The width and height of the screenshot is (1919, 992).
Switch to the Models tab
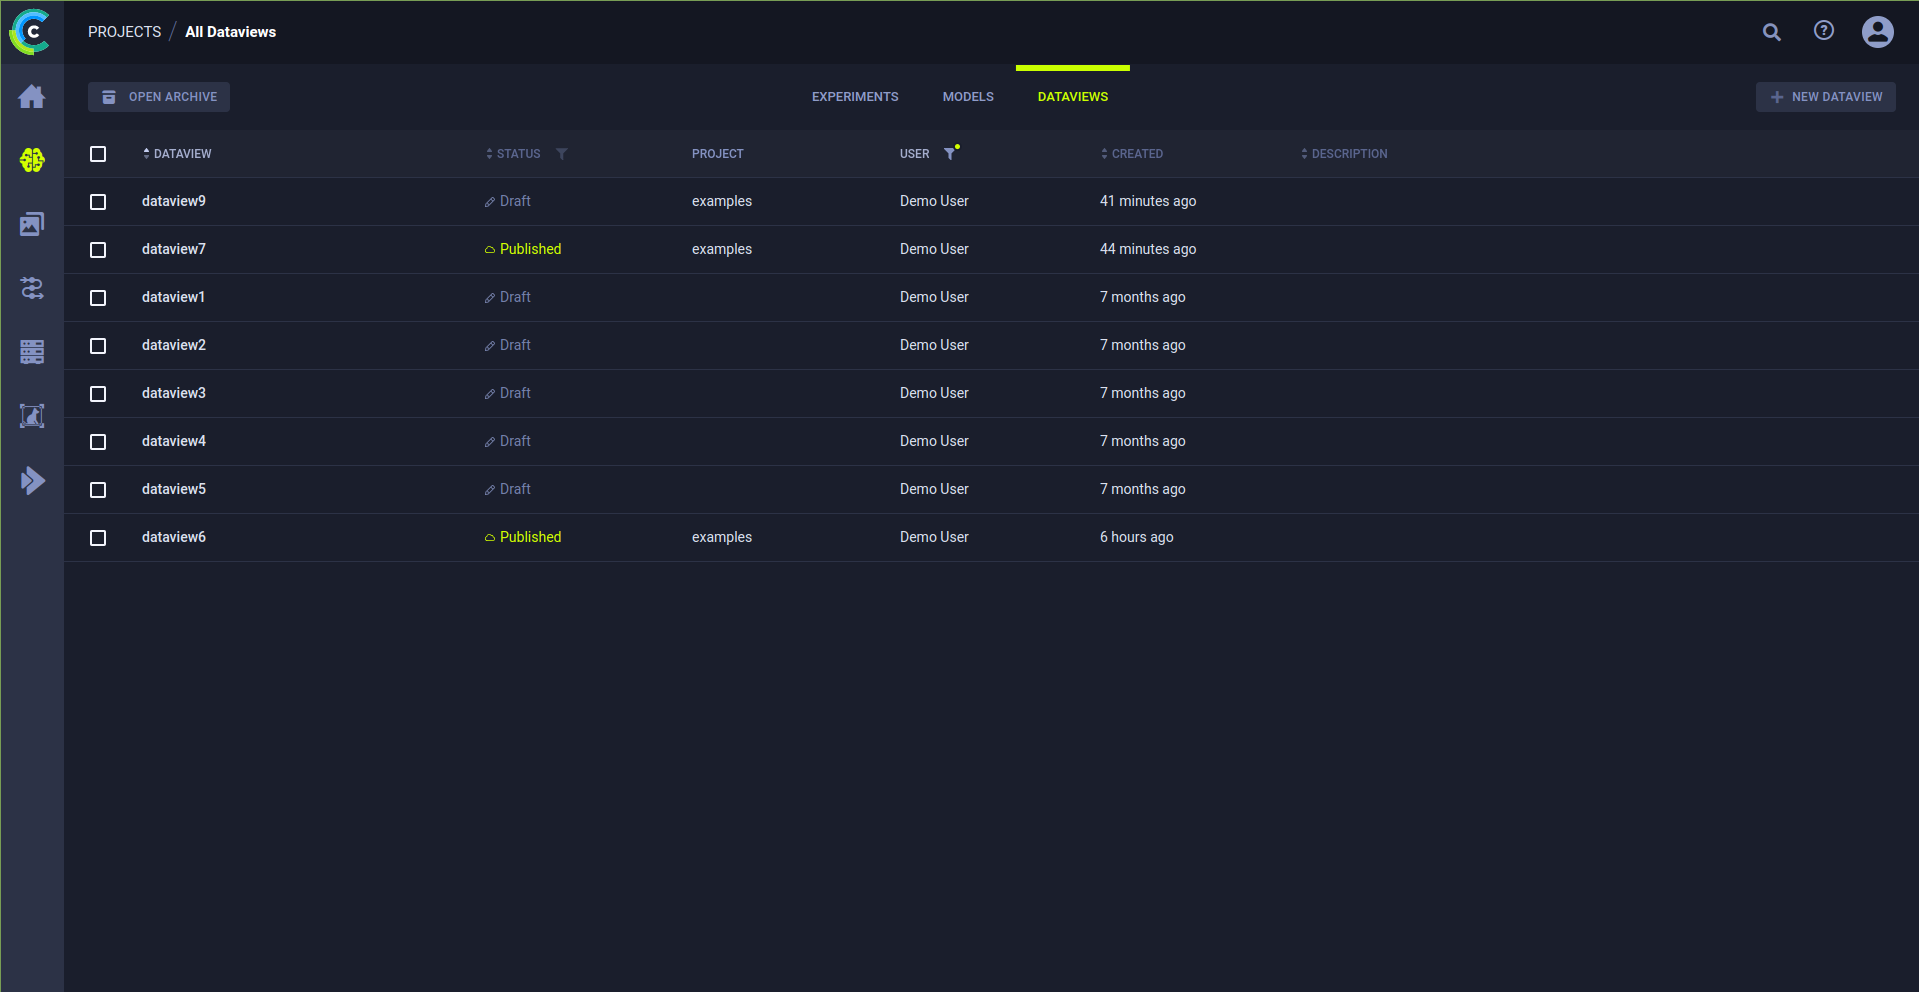tap(967, 97)
